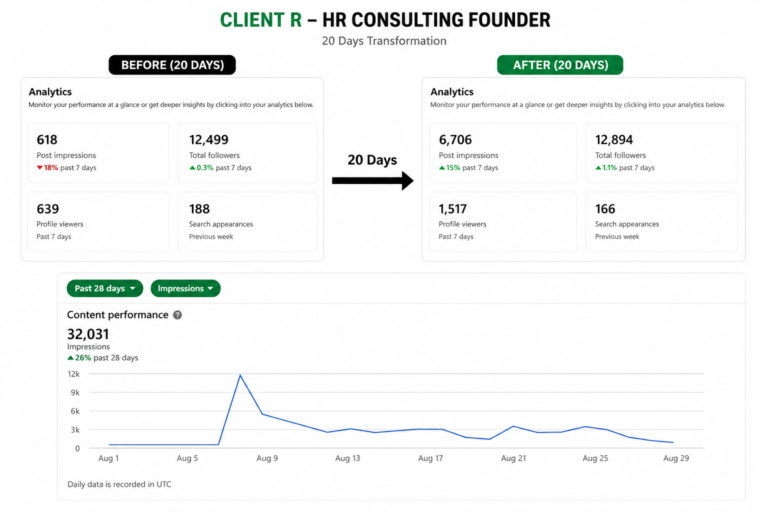Open the 166 Search appearances card
This screenshot has width=768, height=512.
[661, 222]
